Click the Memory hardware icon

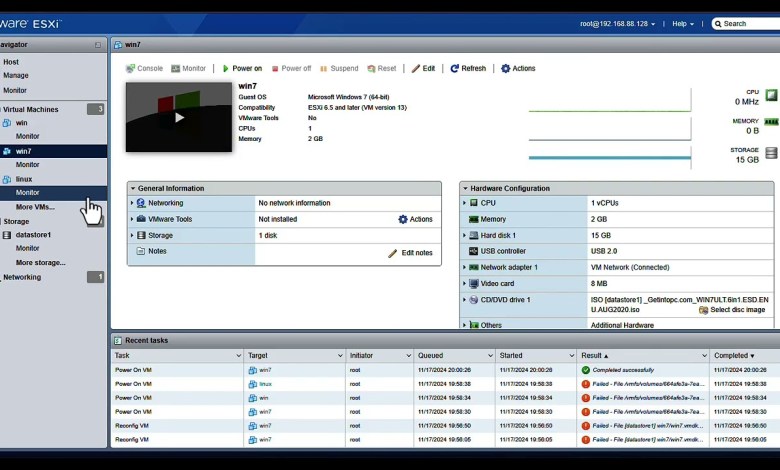[474, 219]
